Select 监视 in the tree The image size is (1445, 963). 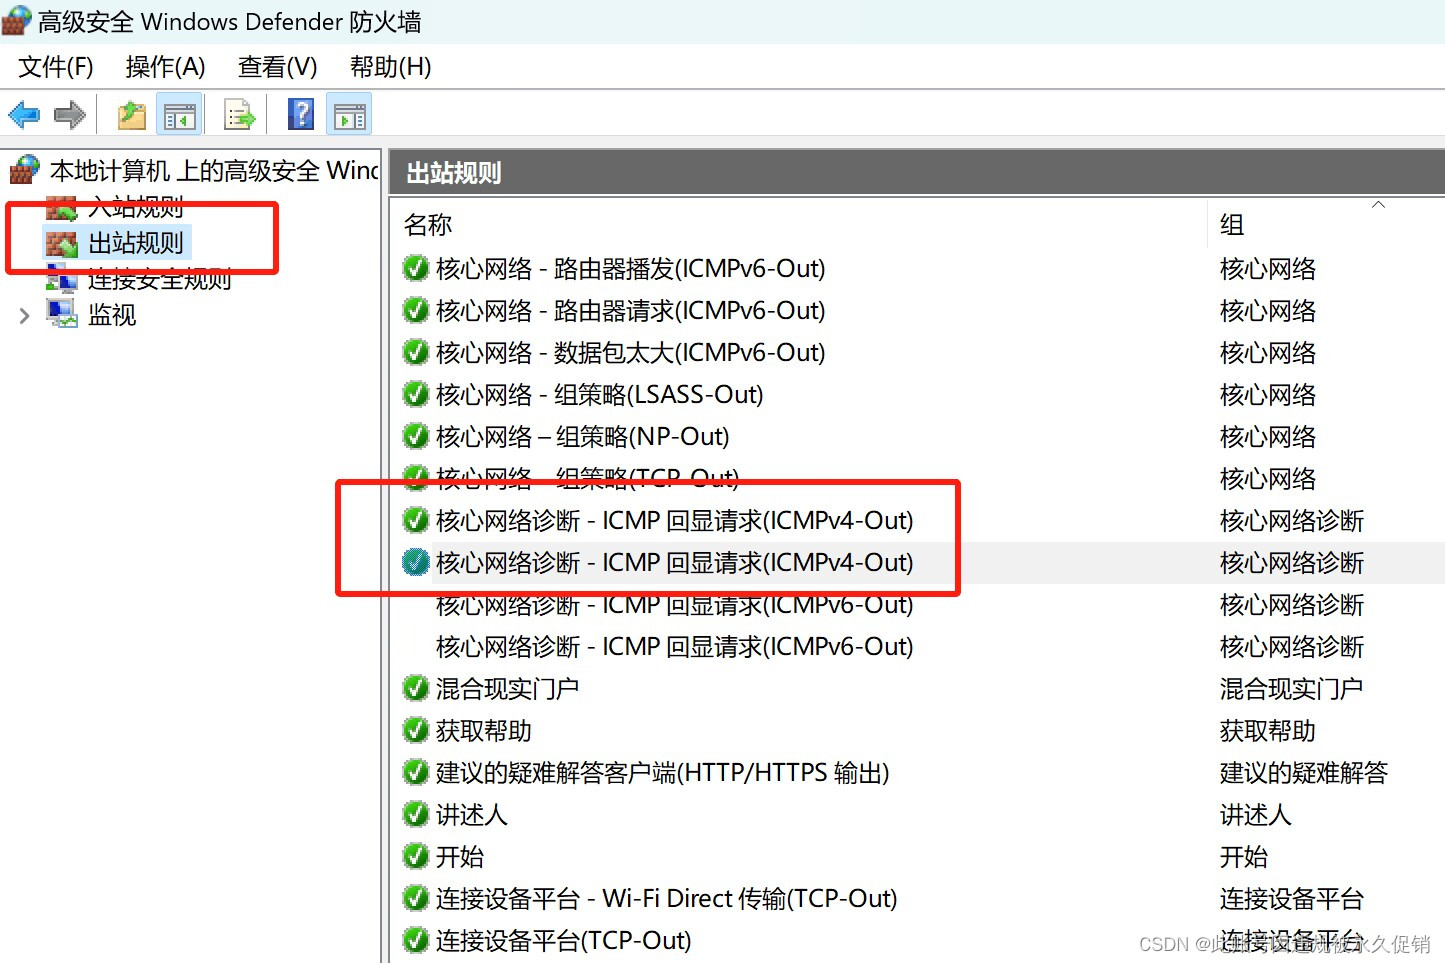point(112,315)
